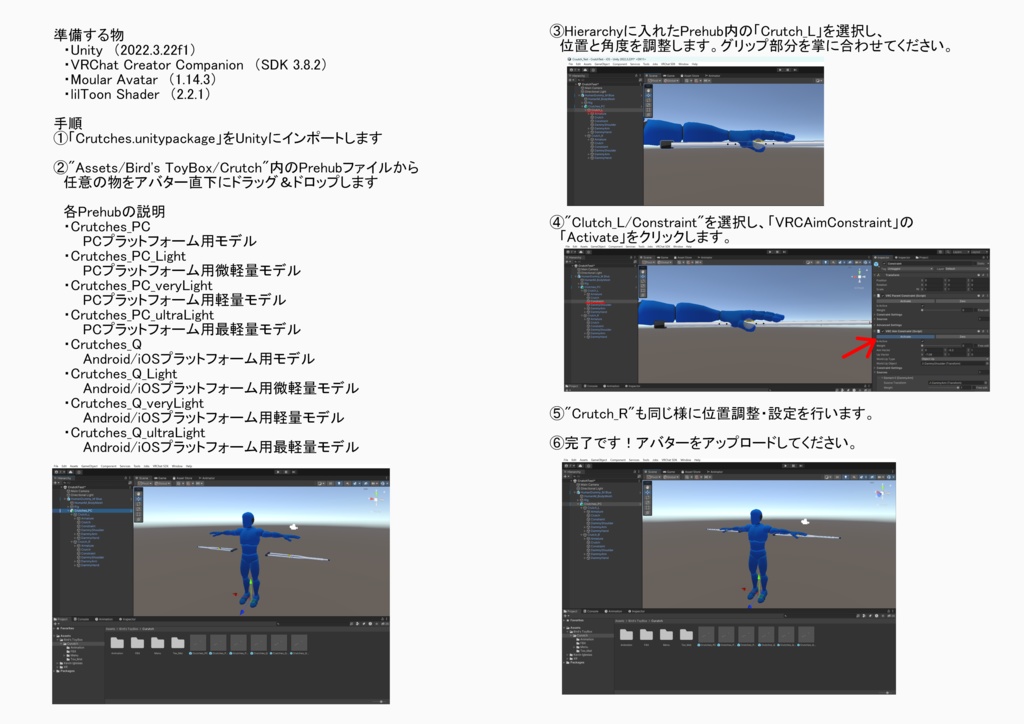Click the help icon on the Transform component
The width and height of the screenshot is (1024, 724).
point(983,275)
